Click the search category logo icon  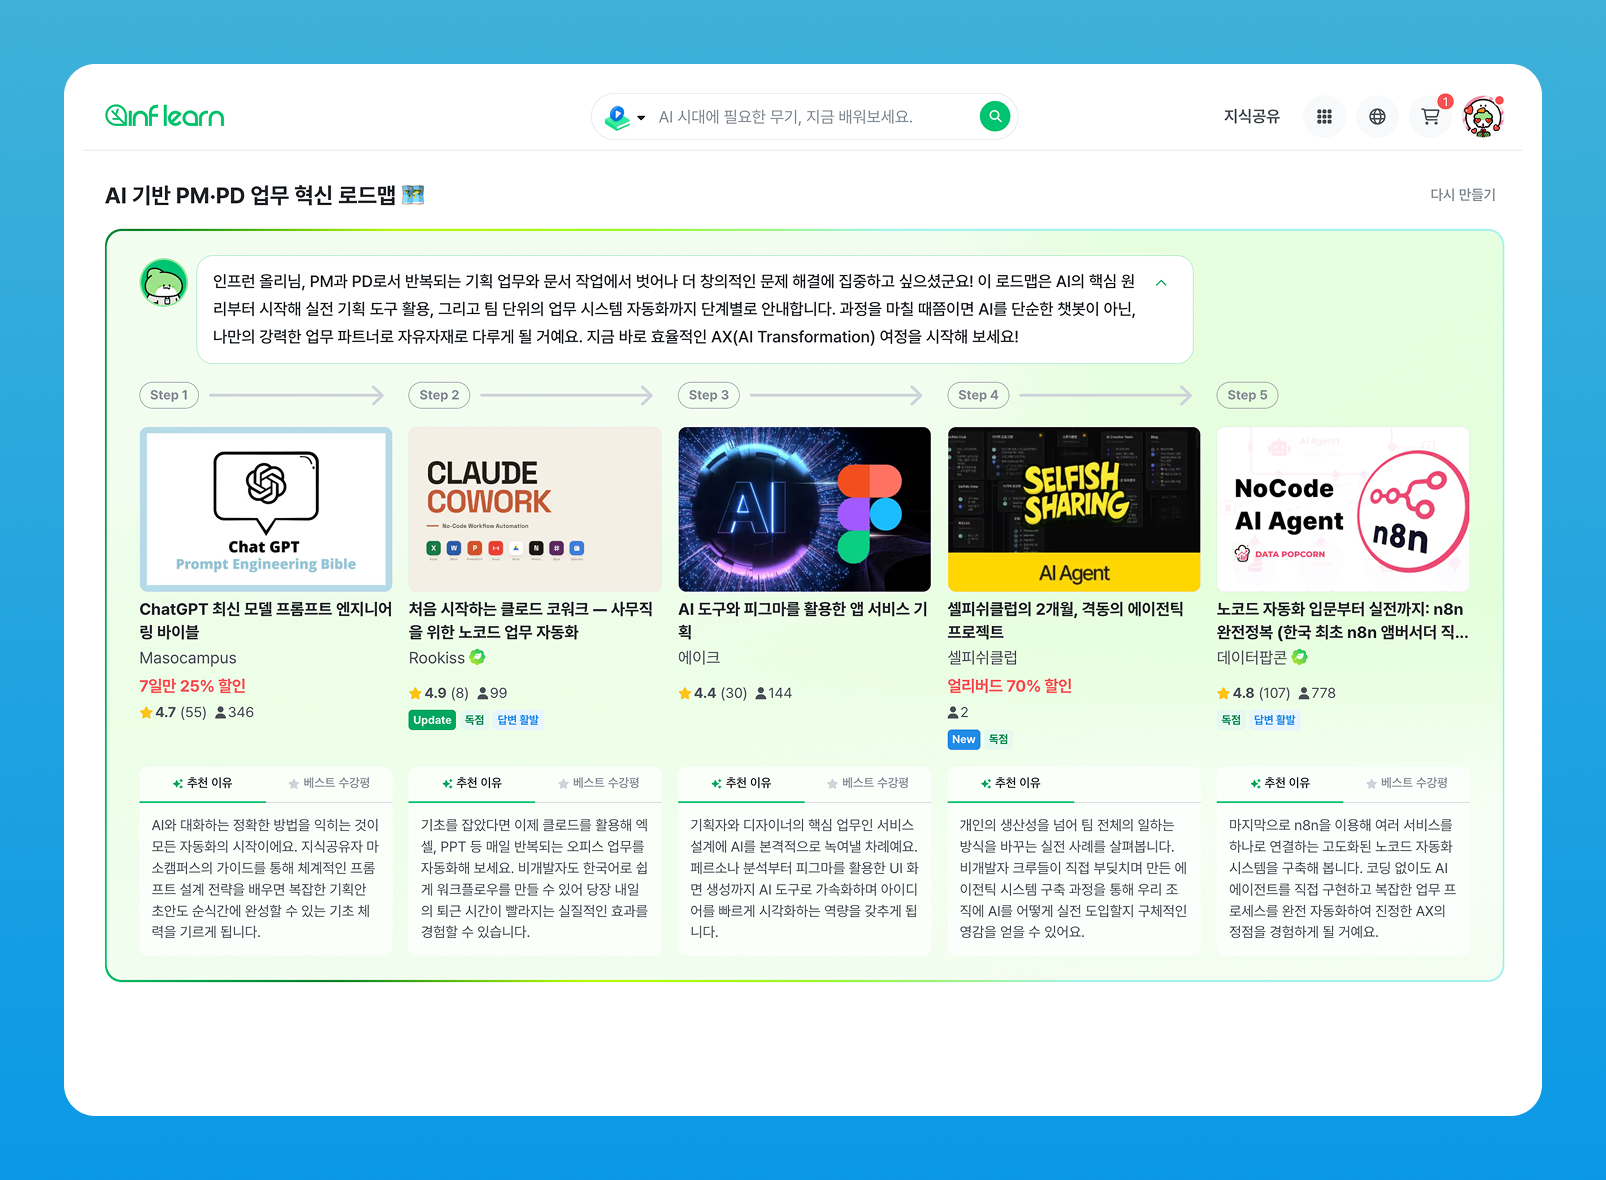(x=617, y=117)
